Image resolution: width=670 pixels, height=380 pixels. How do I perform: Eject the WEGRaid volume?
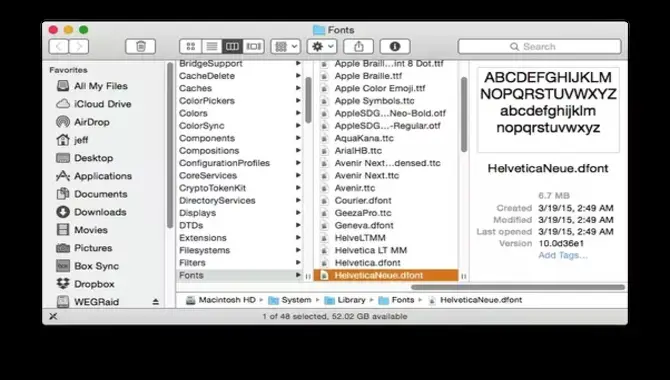(x=156, y=302)
